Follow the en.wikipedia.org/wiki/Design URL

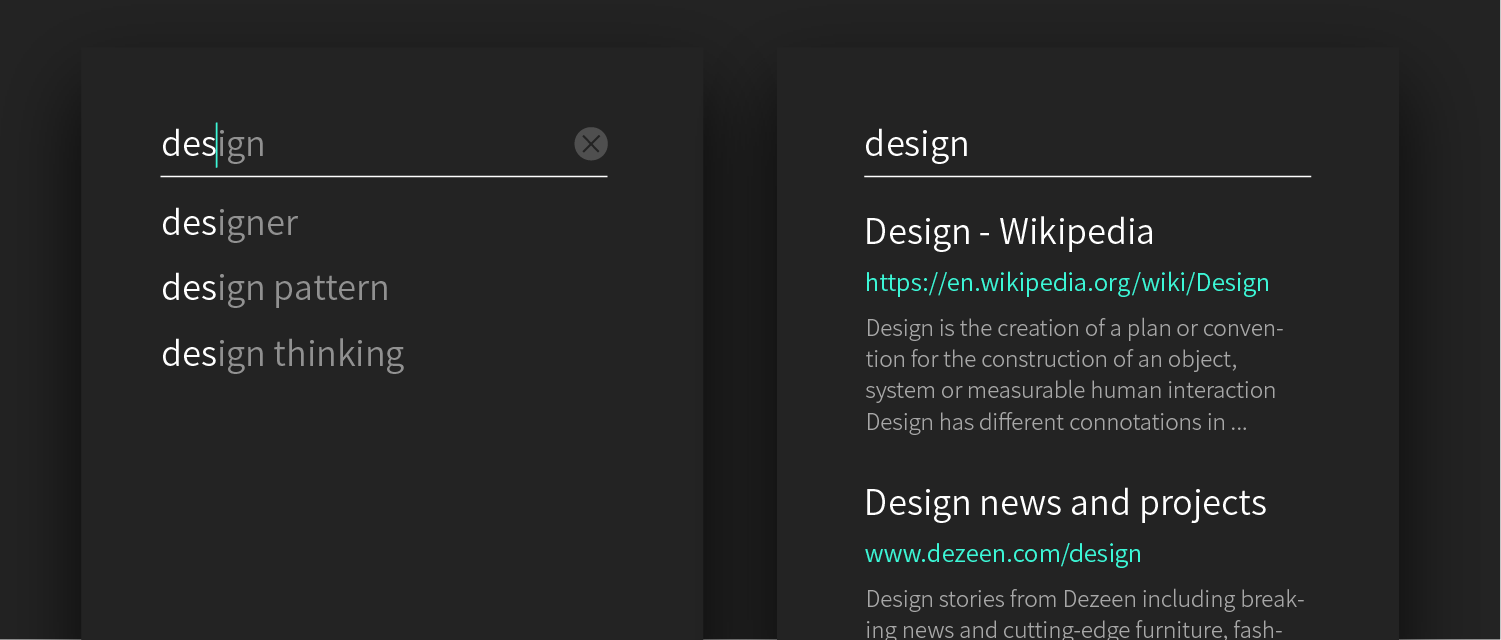pyautogui.click(x=1067, y=283)
